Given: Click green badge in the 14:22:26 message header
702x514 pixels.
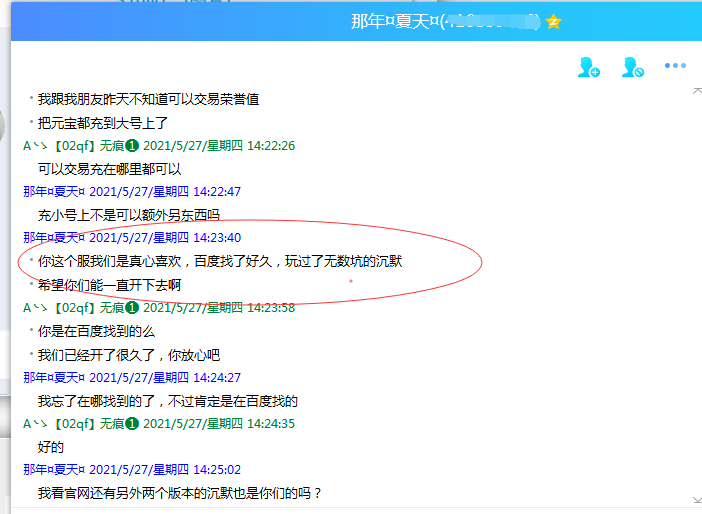Looking at the screenshot, I should click(x=131, y=146).
